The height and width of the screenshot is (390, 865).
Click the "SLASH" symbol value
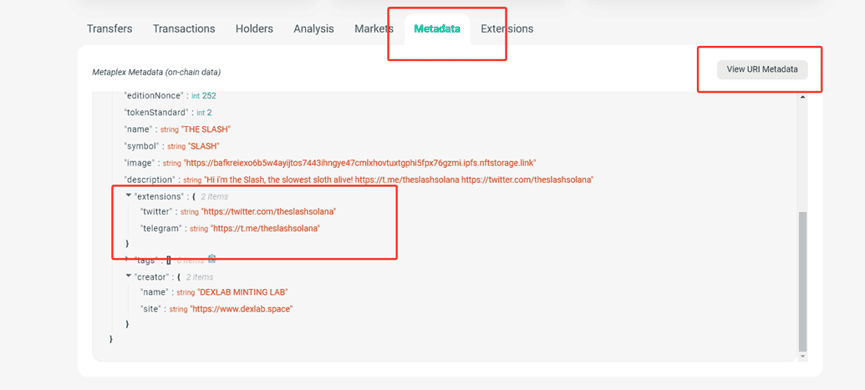204,146
